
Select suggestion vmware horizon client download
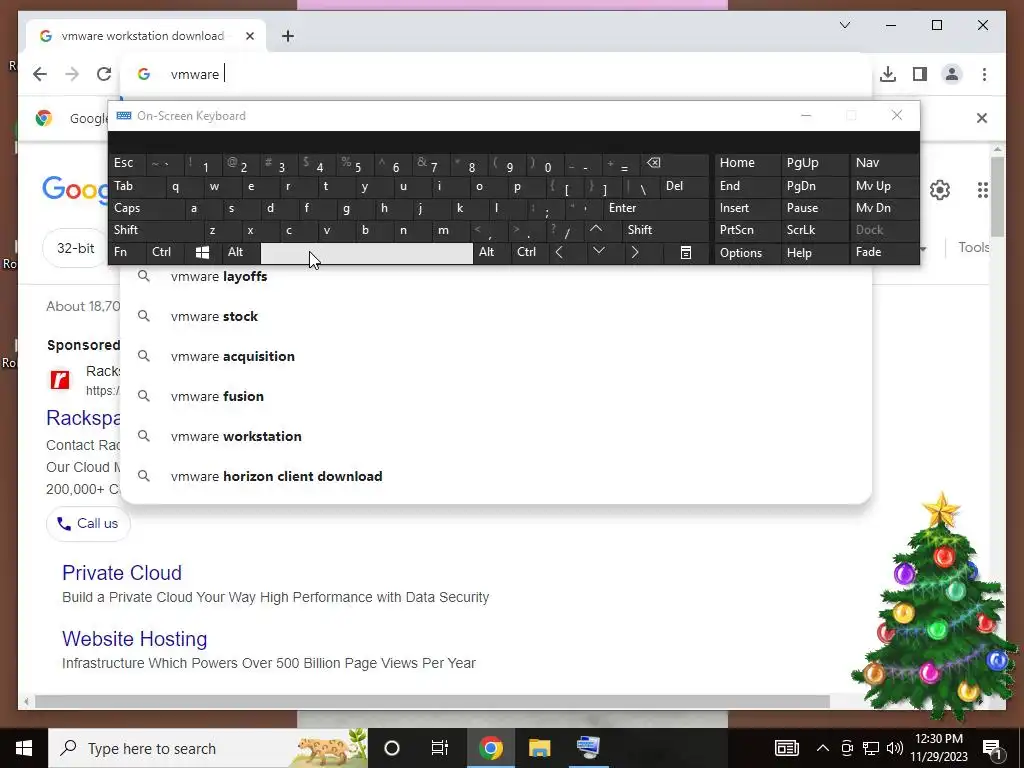pos(496,476)
